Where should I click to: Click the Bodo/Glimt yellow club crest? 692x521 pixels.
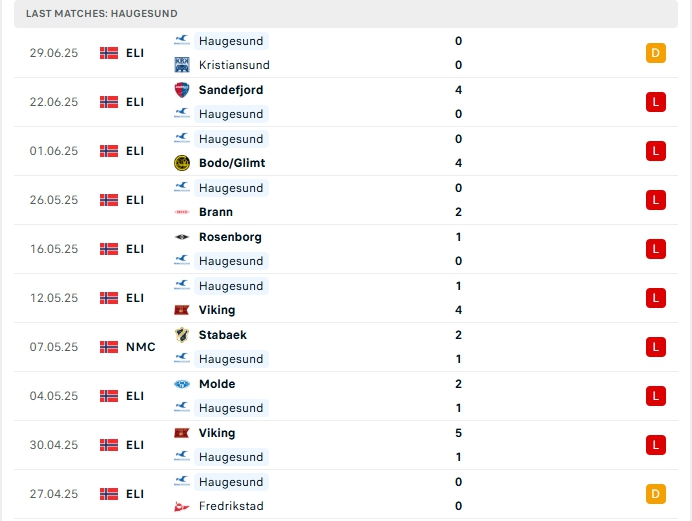click(182, 163)
